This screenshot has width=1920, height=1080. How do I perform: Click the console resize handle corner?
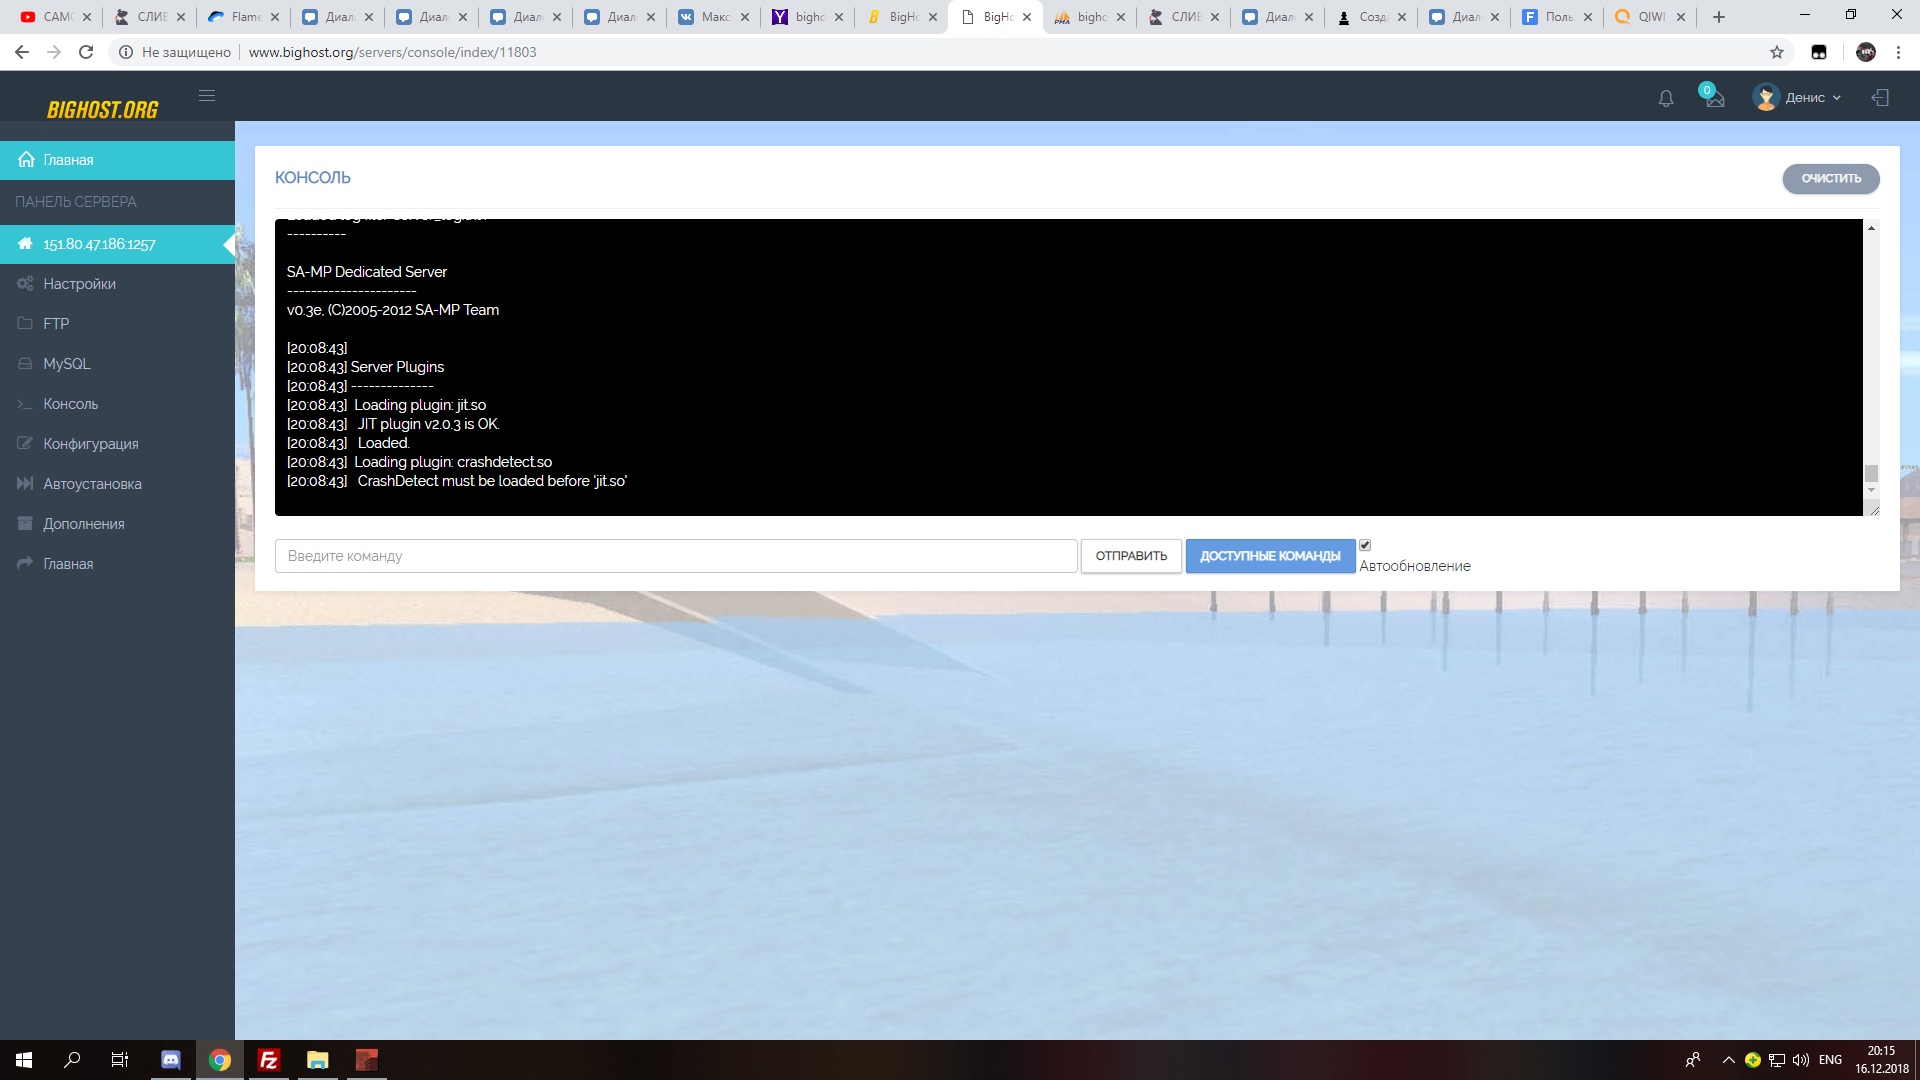pyautogui.click(x=1873, y=509)
